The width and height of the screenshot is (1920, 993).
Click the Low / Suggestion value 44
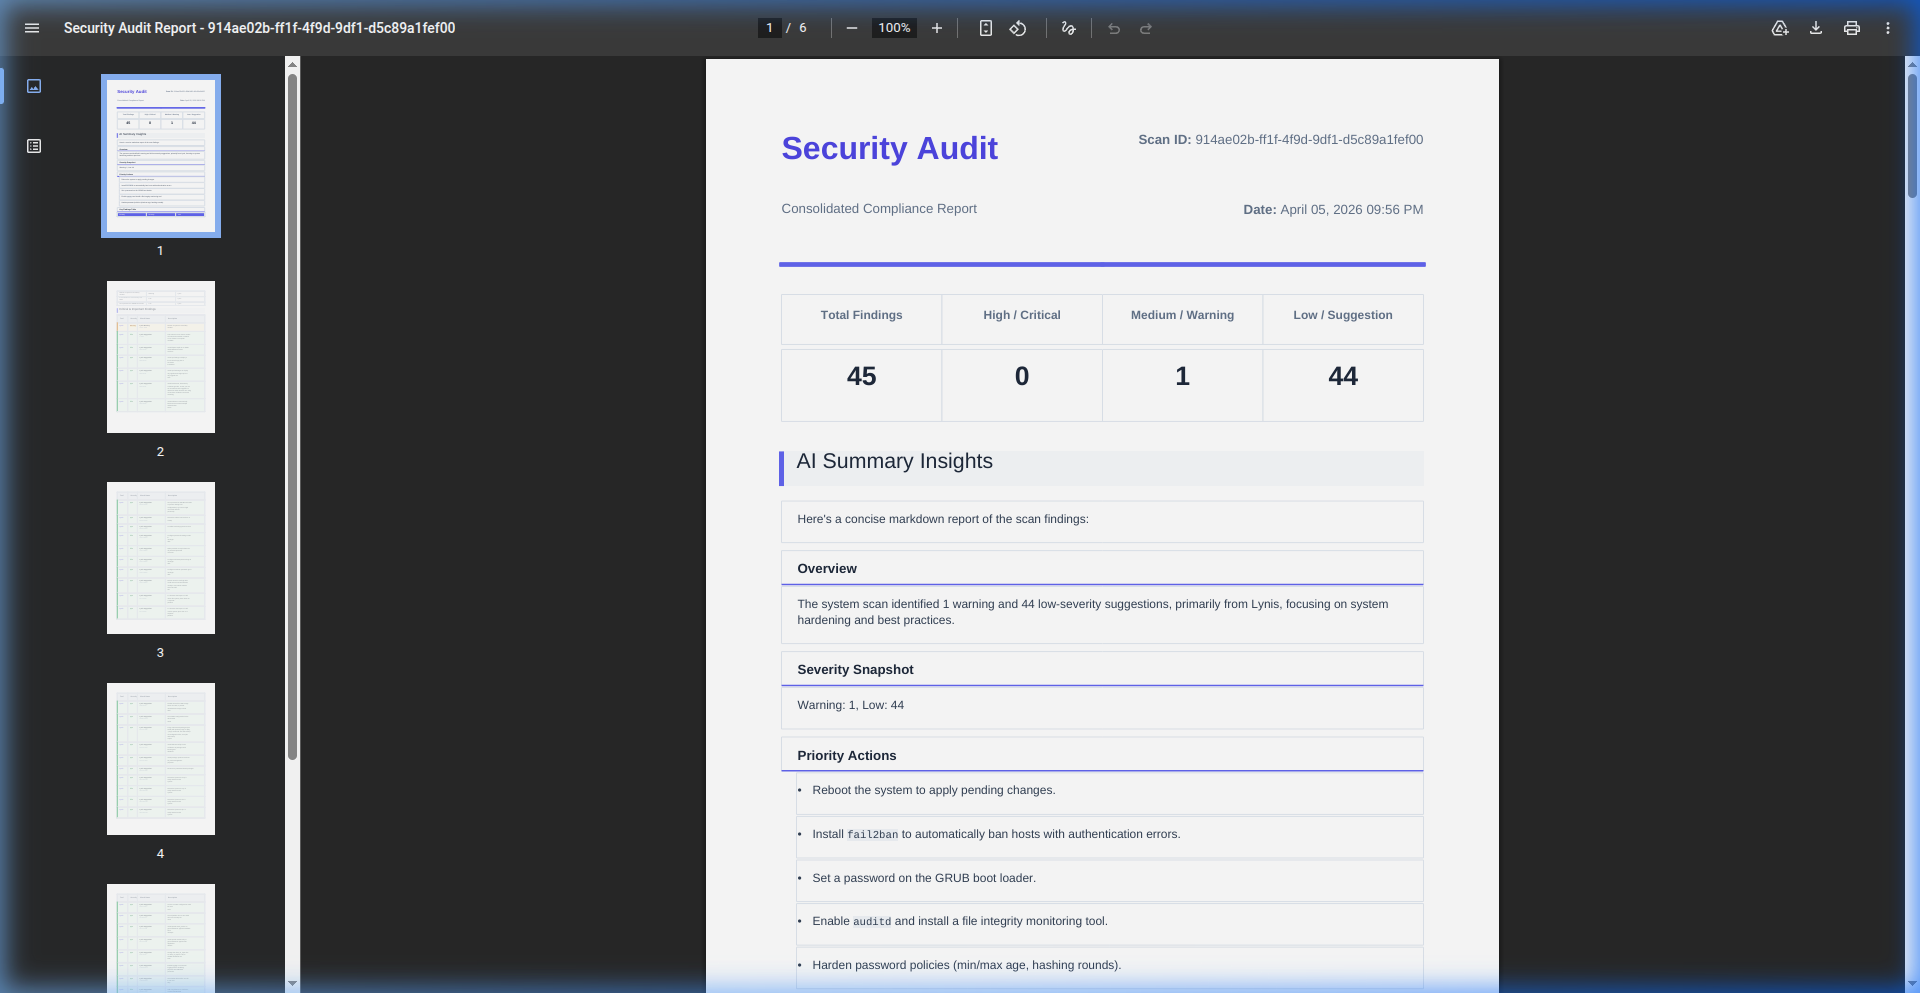[x=1343, y=376]
